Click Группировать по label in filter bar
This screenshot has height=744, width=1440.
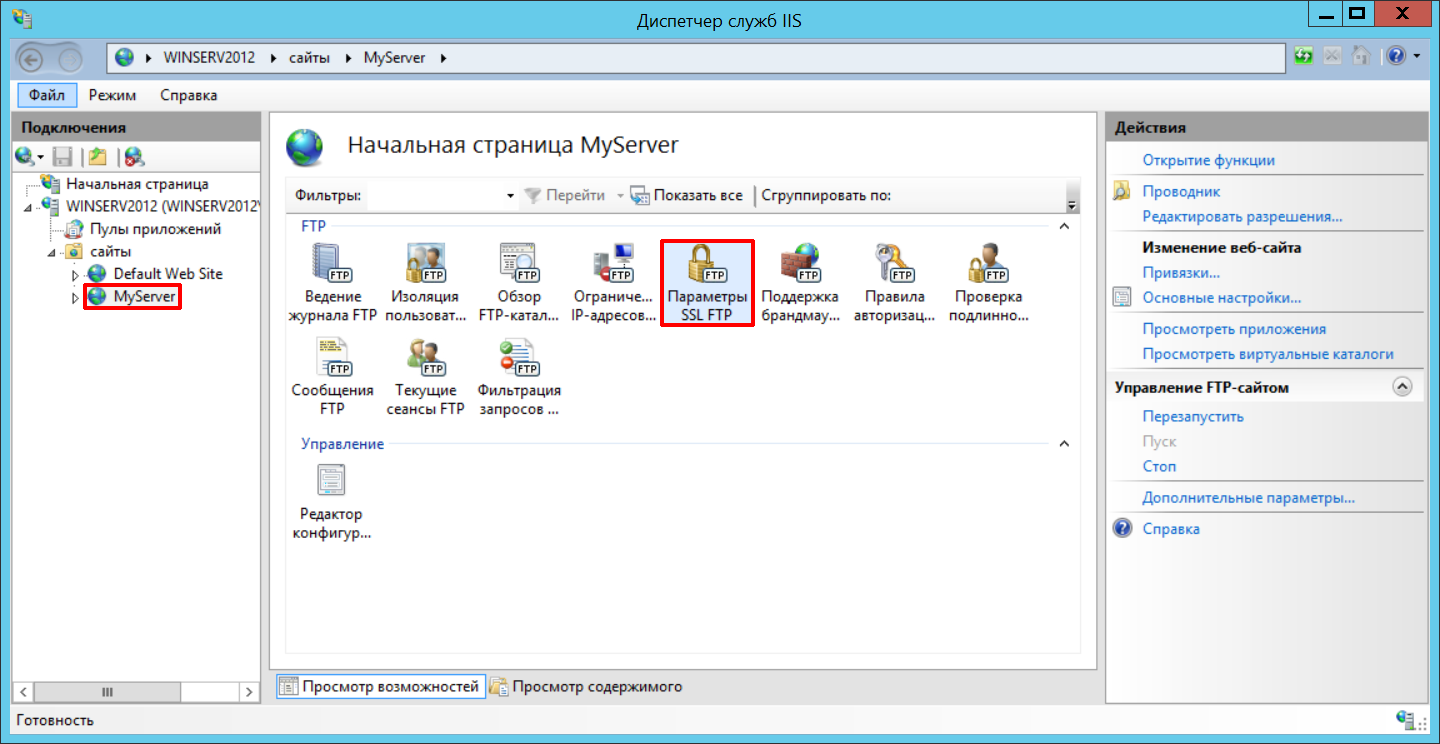point(826,195)
